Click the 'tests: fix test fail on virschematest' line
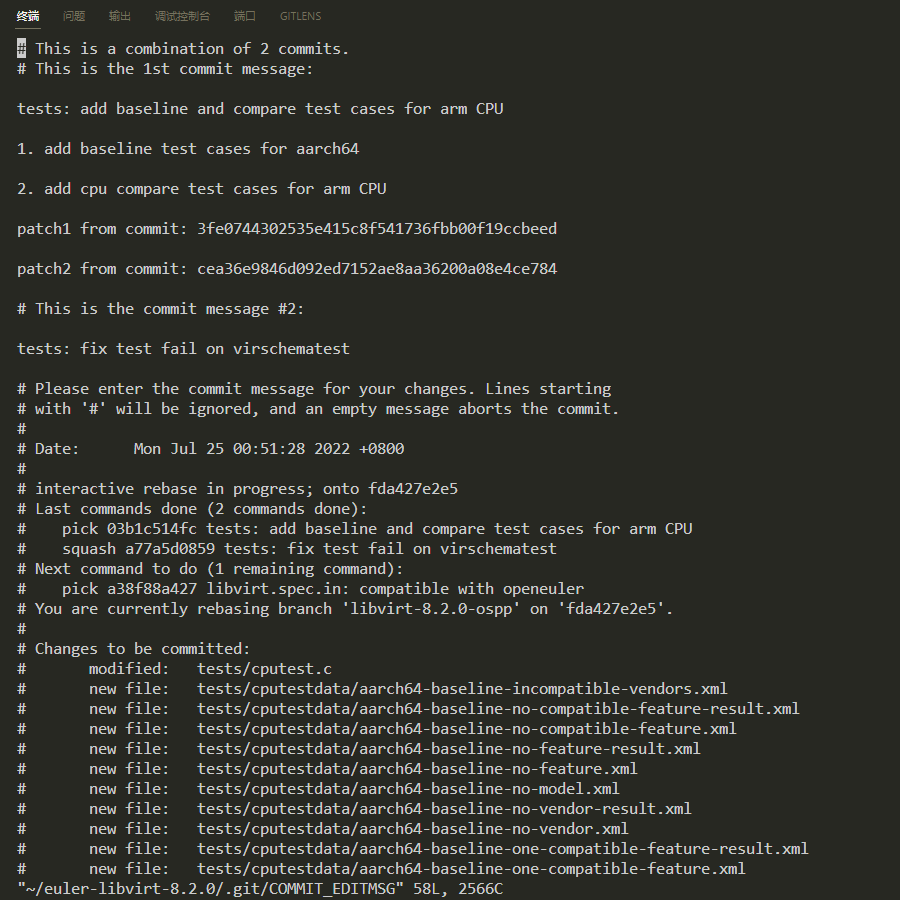Viewport: 900px width, 900px height. (x=183, y=349)
